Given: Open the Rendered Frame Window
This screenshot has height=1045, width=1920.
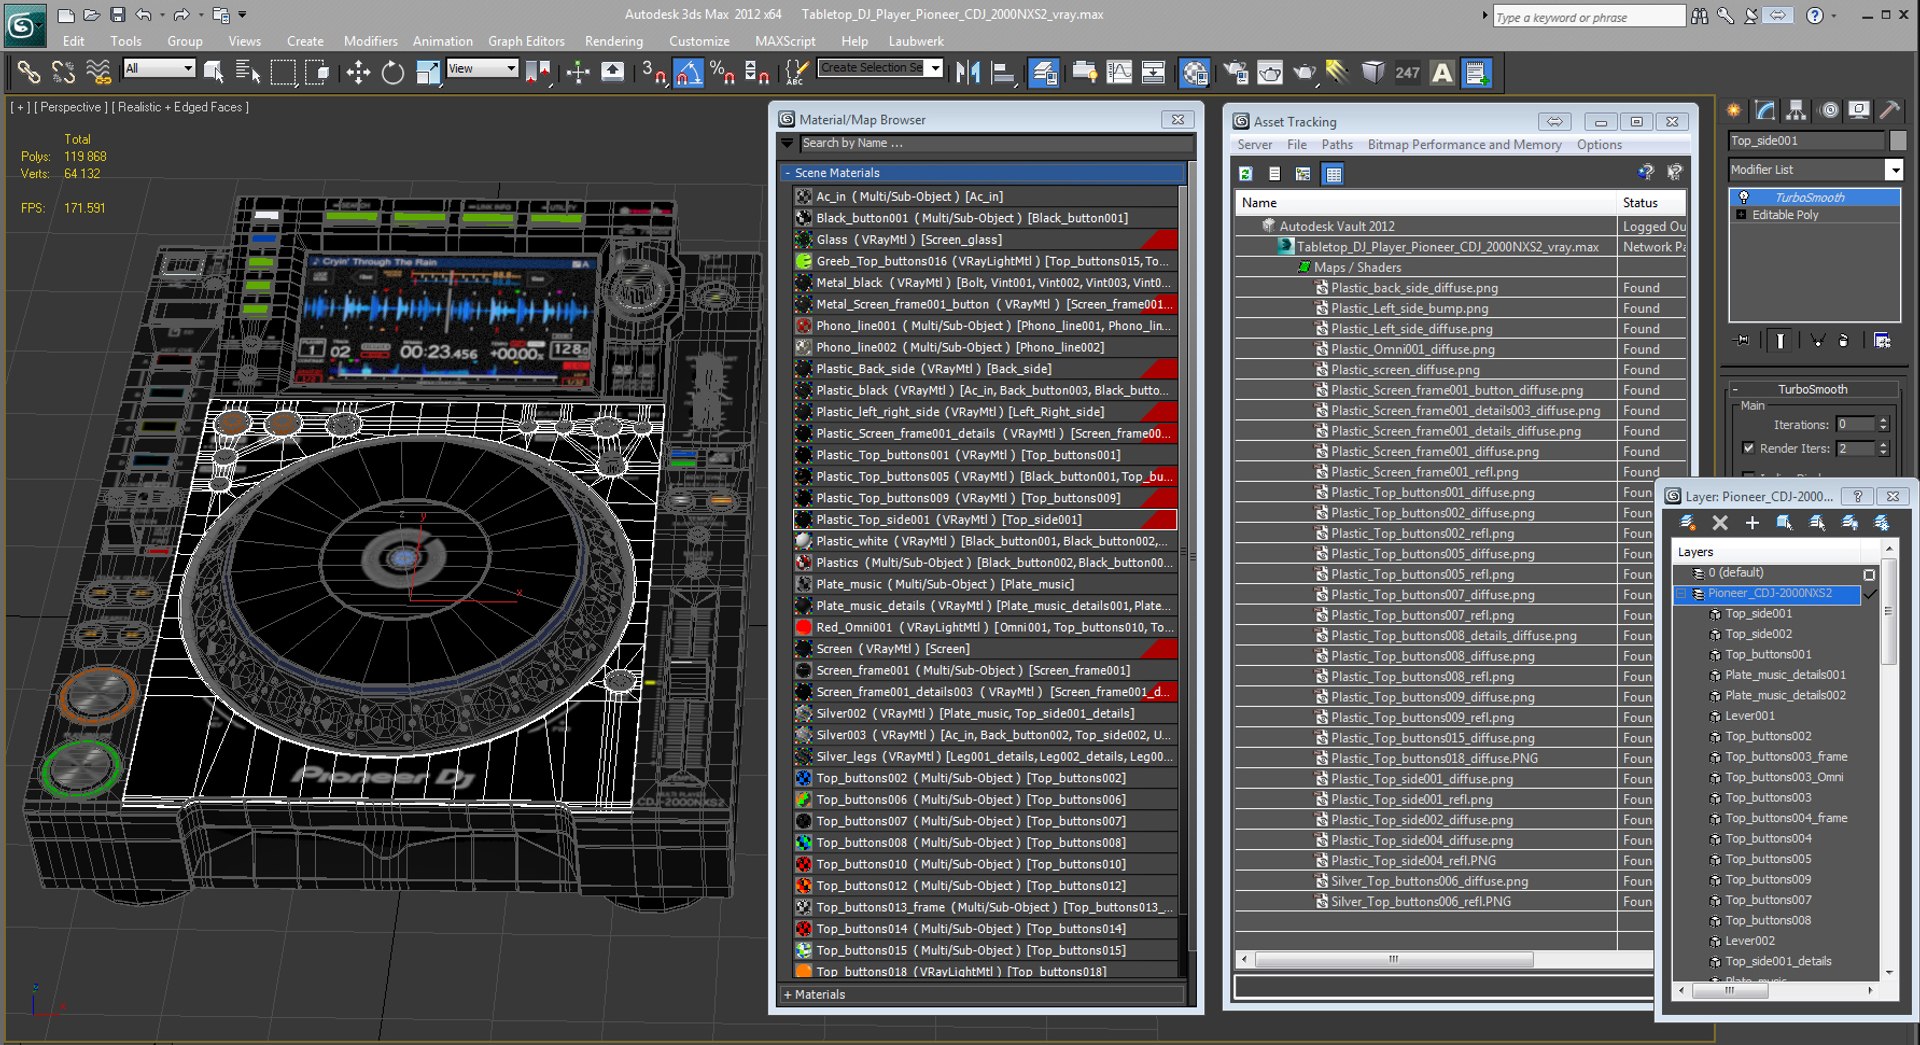Looking at the screenshot, I should (x=1270, y=72).
